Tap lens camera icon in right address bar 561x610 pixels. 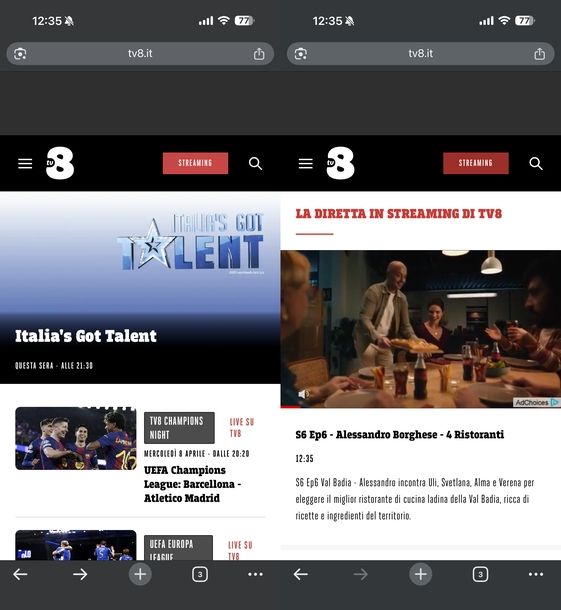coord(301,54)
